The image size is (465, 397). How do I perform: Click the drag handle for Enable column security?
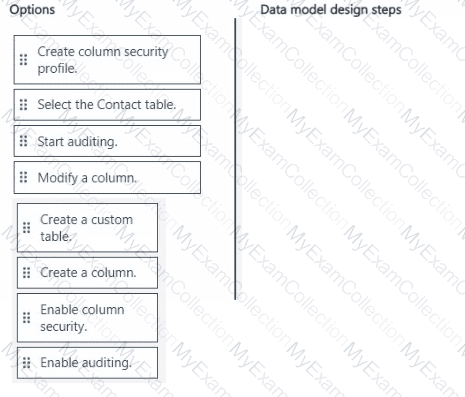pos(27,318)
